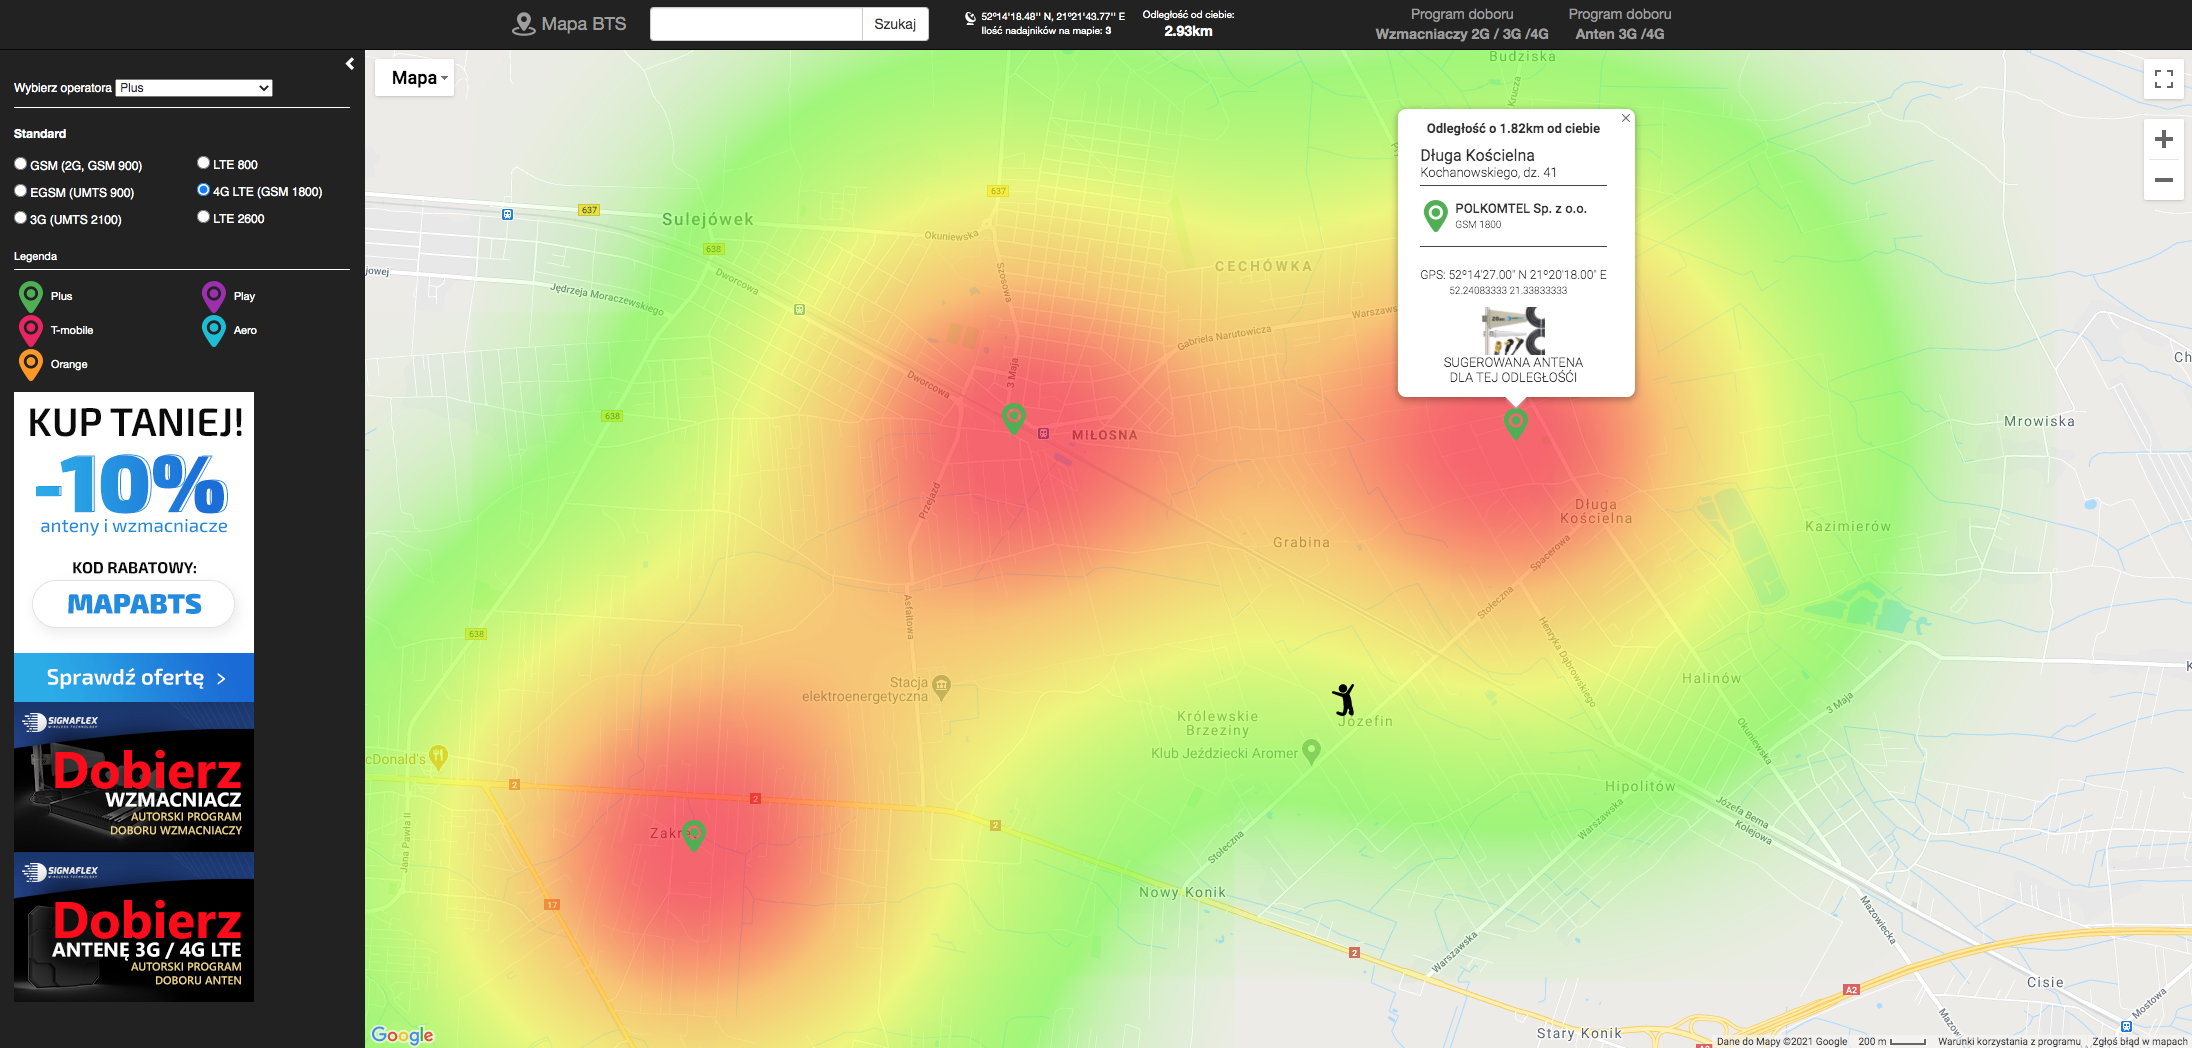The width and height of the screenshot is (2192, 1048).
Task: Click the T-mobile pink legend pin
Action: pos(31,330)
